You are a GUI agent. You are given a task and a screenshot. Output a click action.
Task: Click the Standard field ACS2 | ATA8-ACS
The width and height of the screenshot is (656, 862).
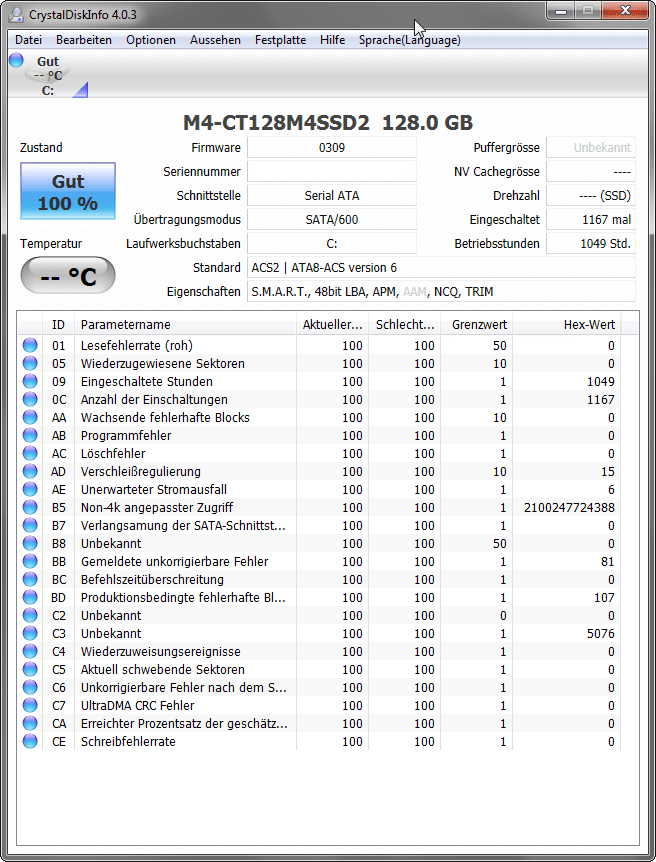[441, 268]
